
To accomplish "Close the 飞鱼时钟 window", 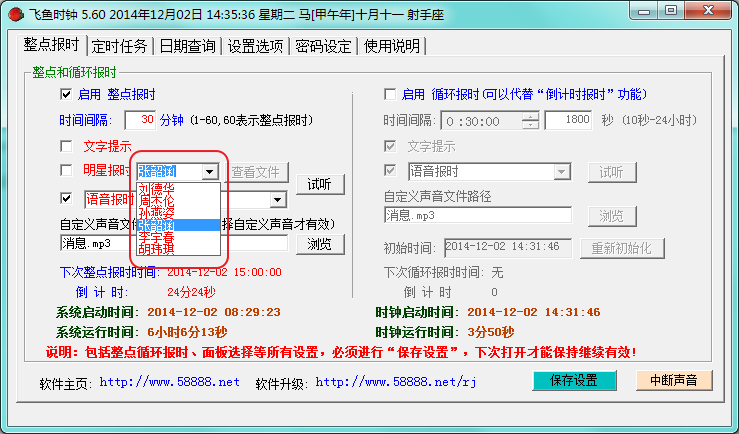I will [x=708, y=11].
